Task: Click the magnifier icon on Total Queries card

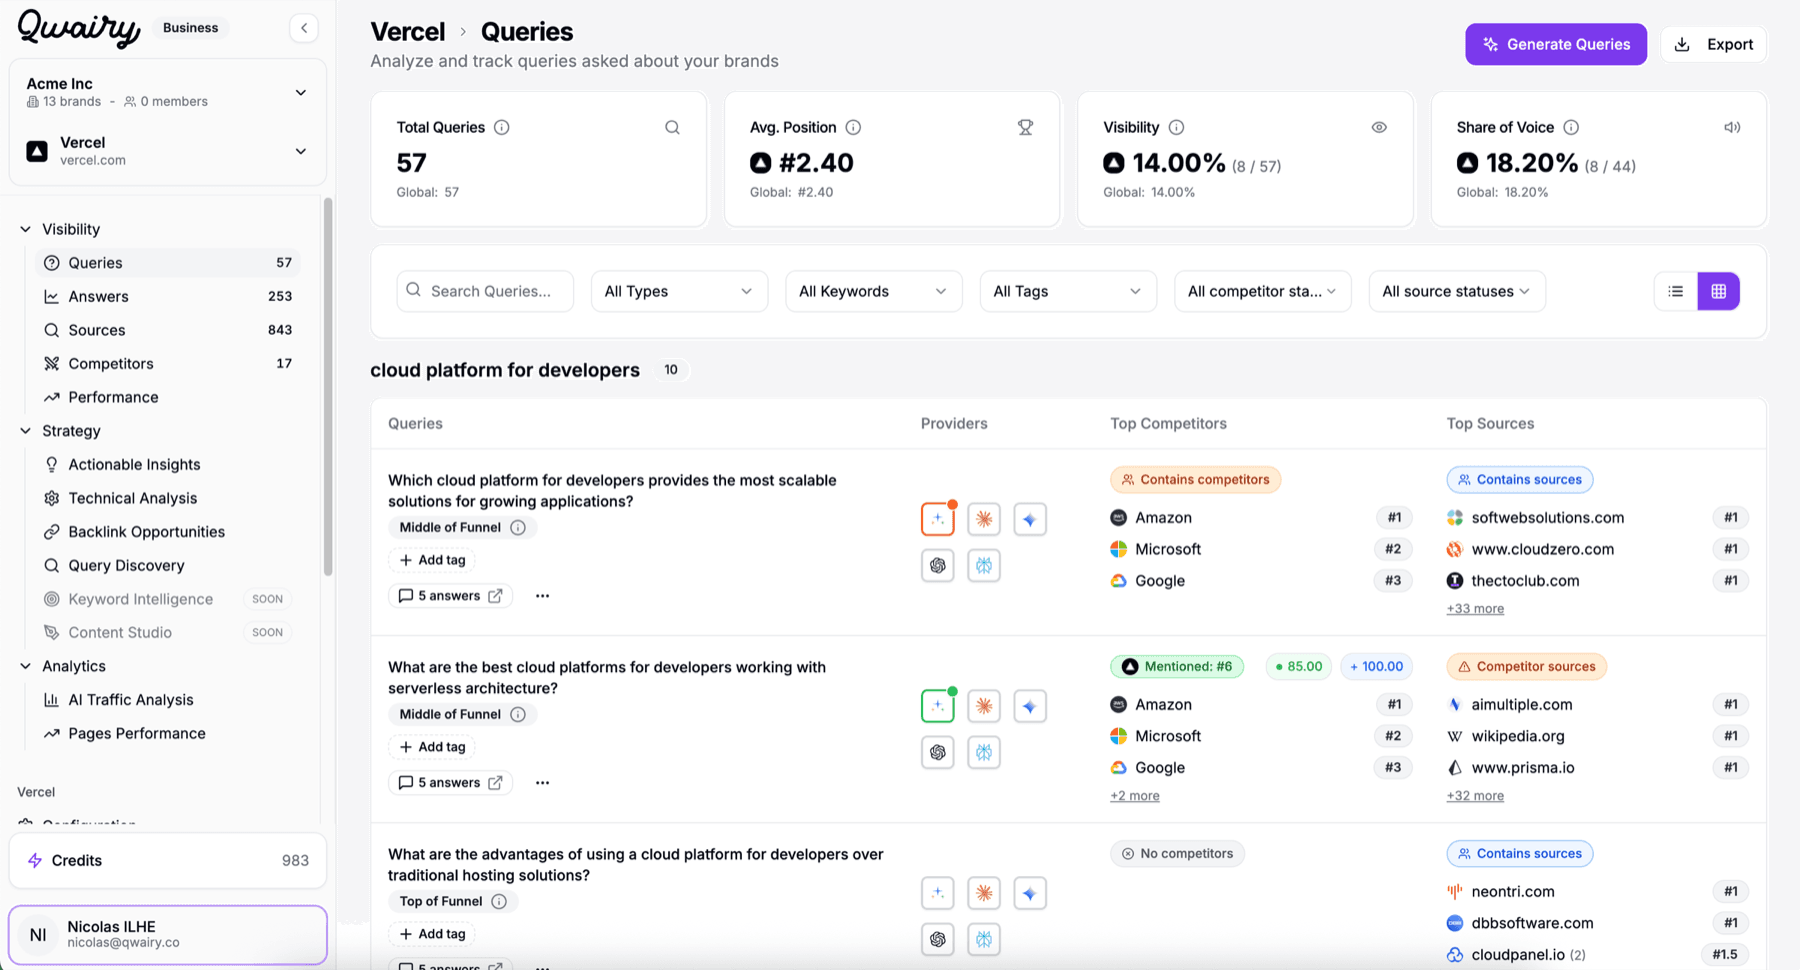Action: click(x=671, y=127)
